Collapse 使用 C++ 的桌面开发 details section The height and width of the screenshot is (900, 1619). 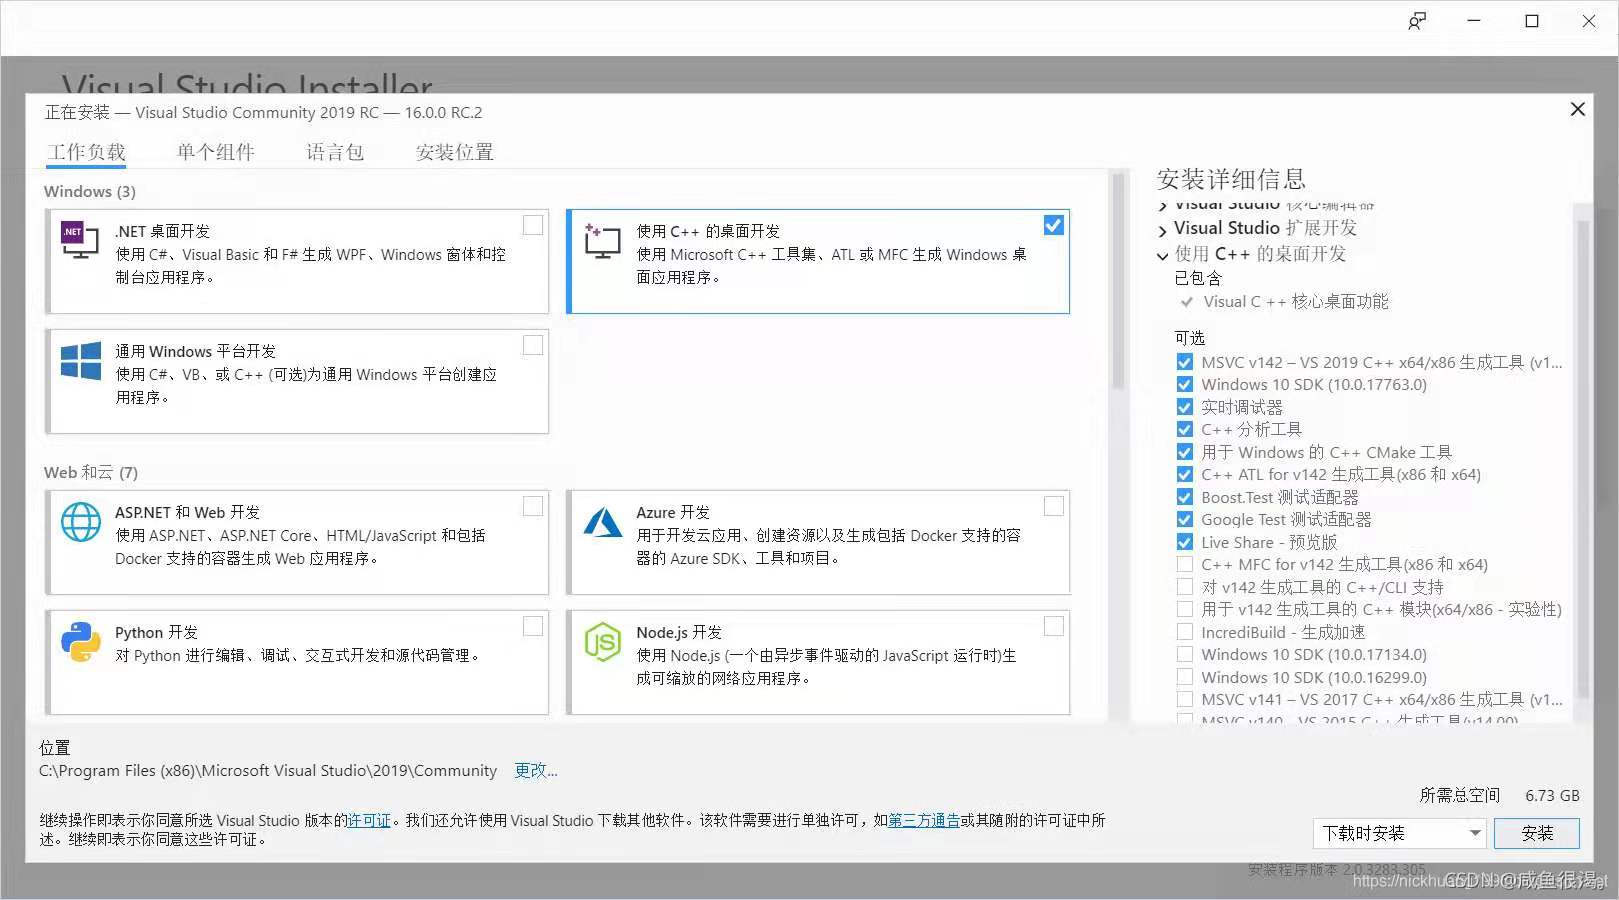1162,255
